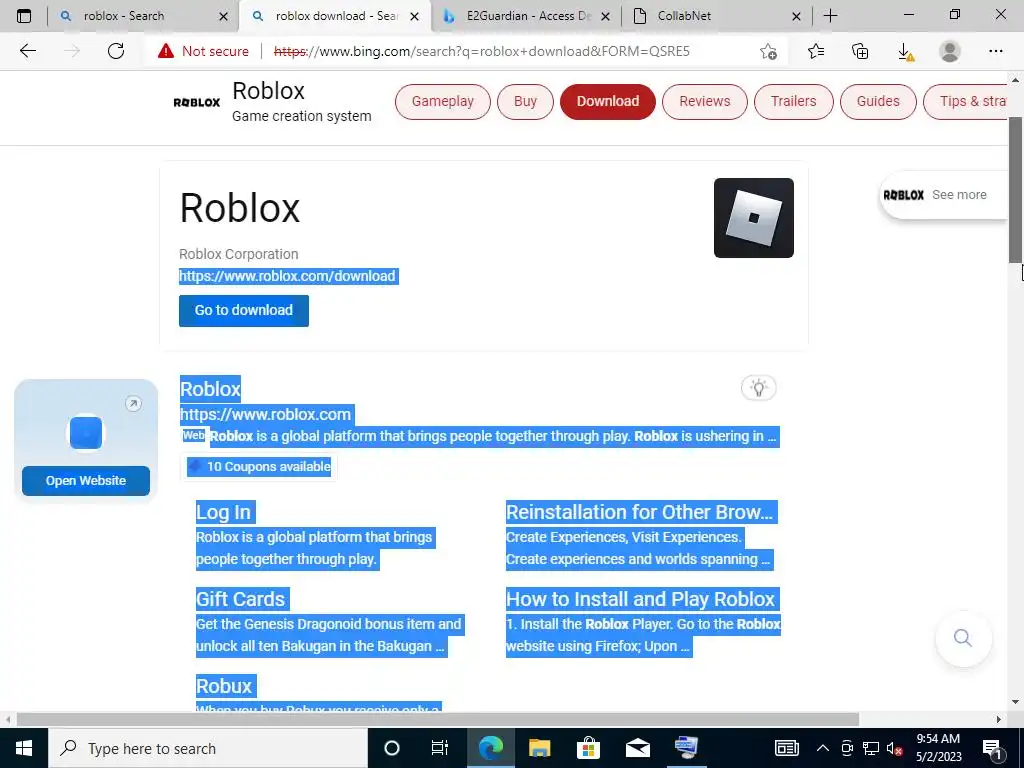Click the browser address bar URL

(x=482, y=51)
